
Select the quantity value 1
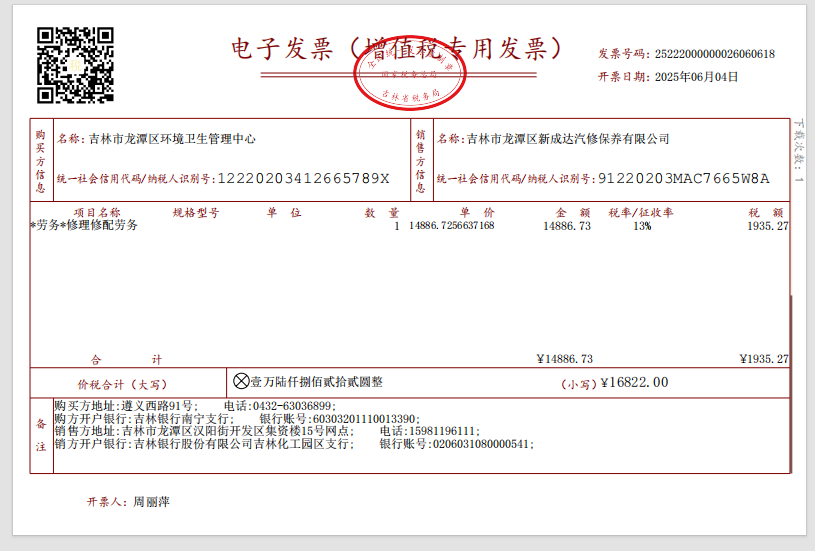tap(397, 226)
